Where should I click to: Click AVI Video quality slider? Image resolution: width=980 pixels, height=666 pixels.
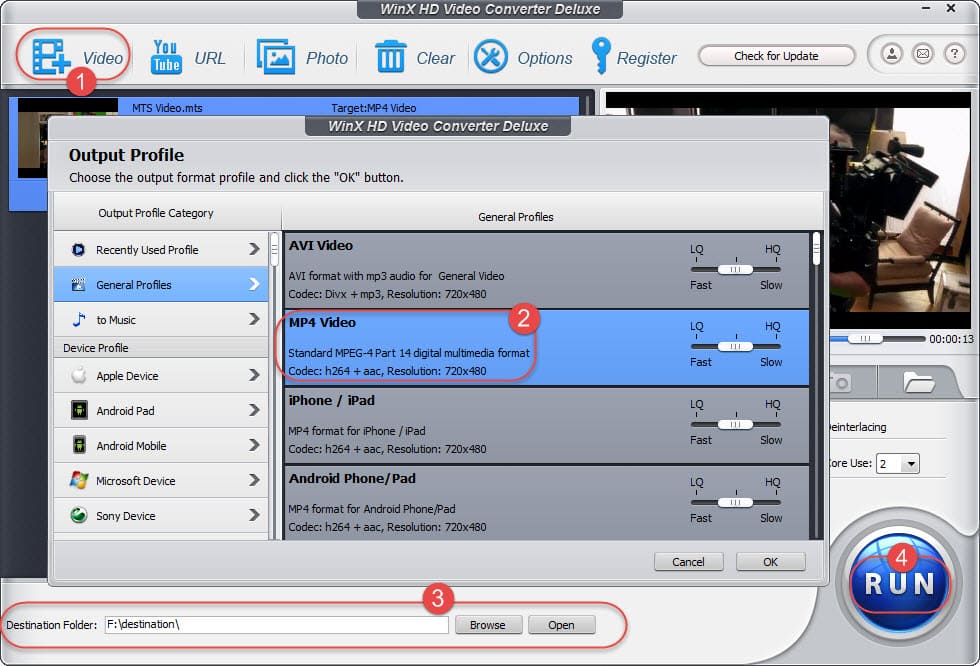(x=736, y=269)
